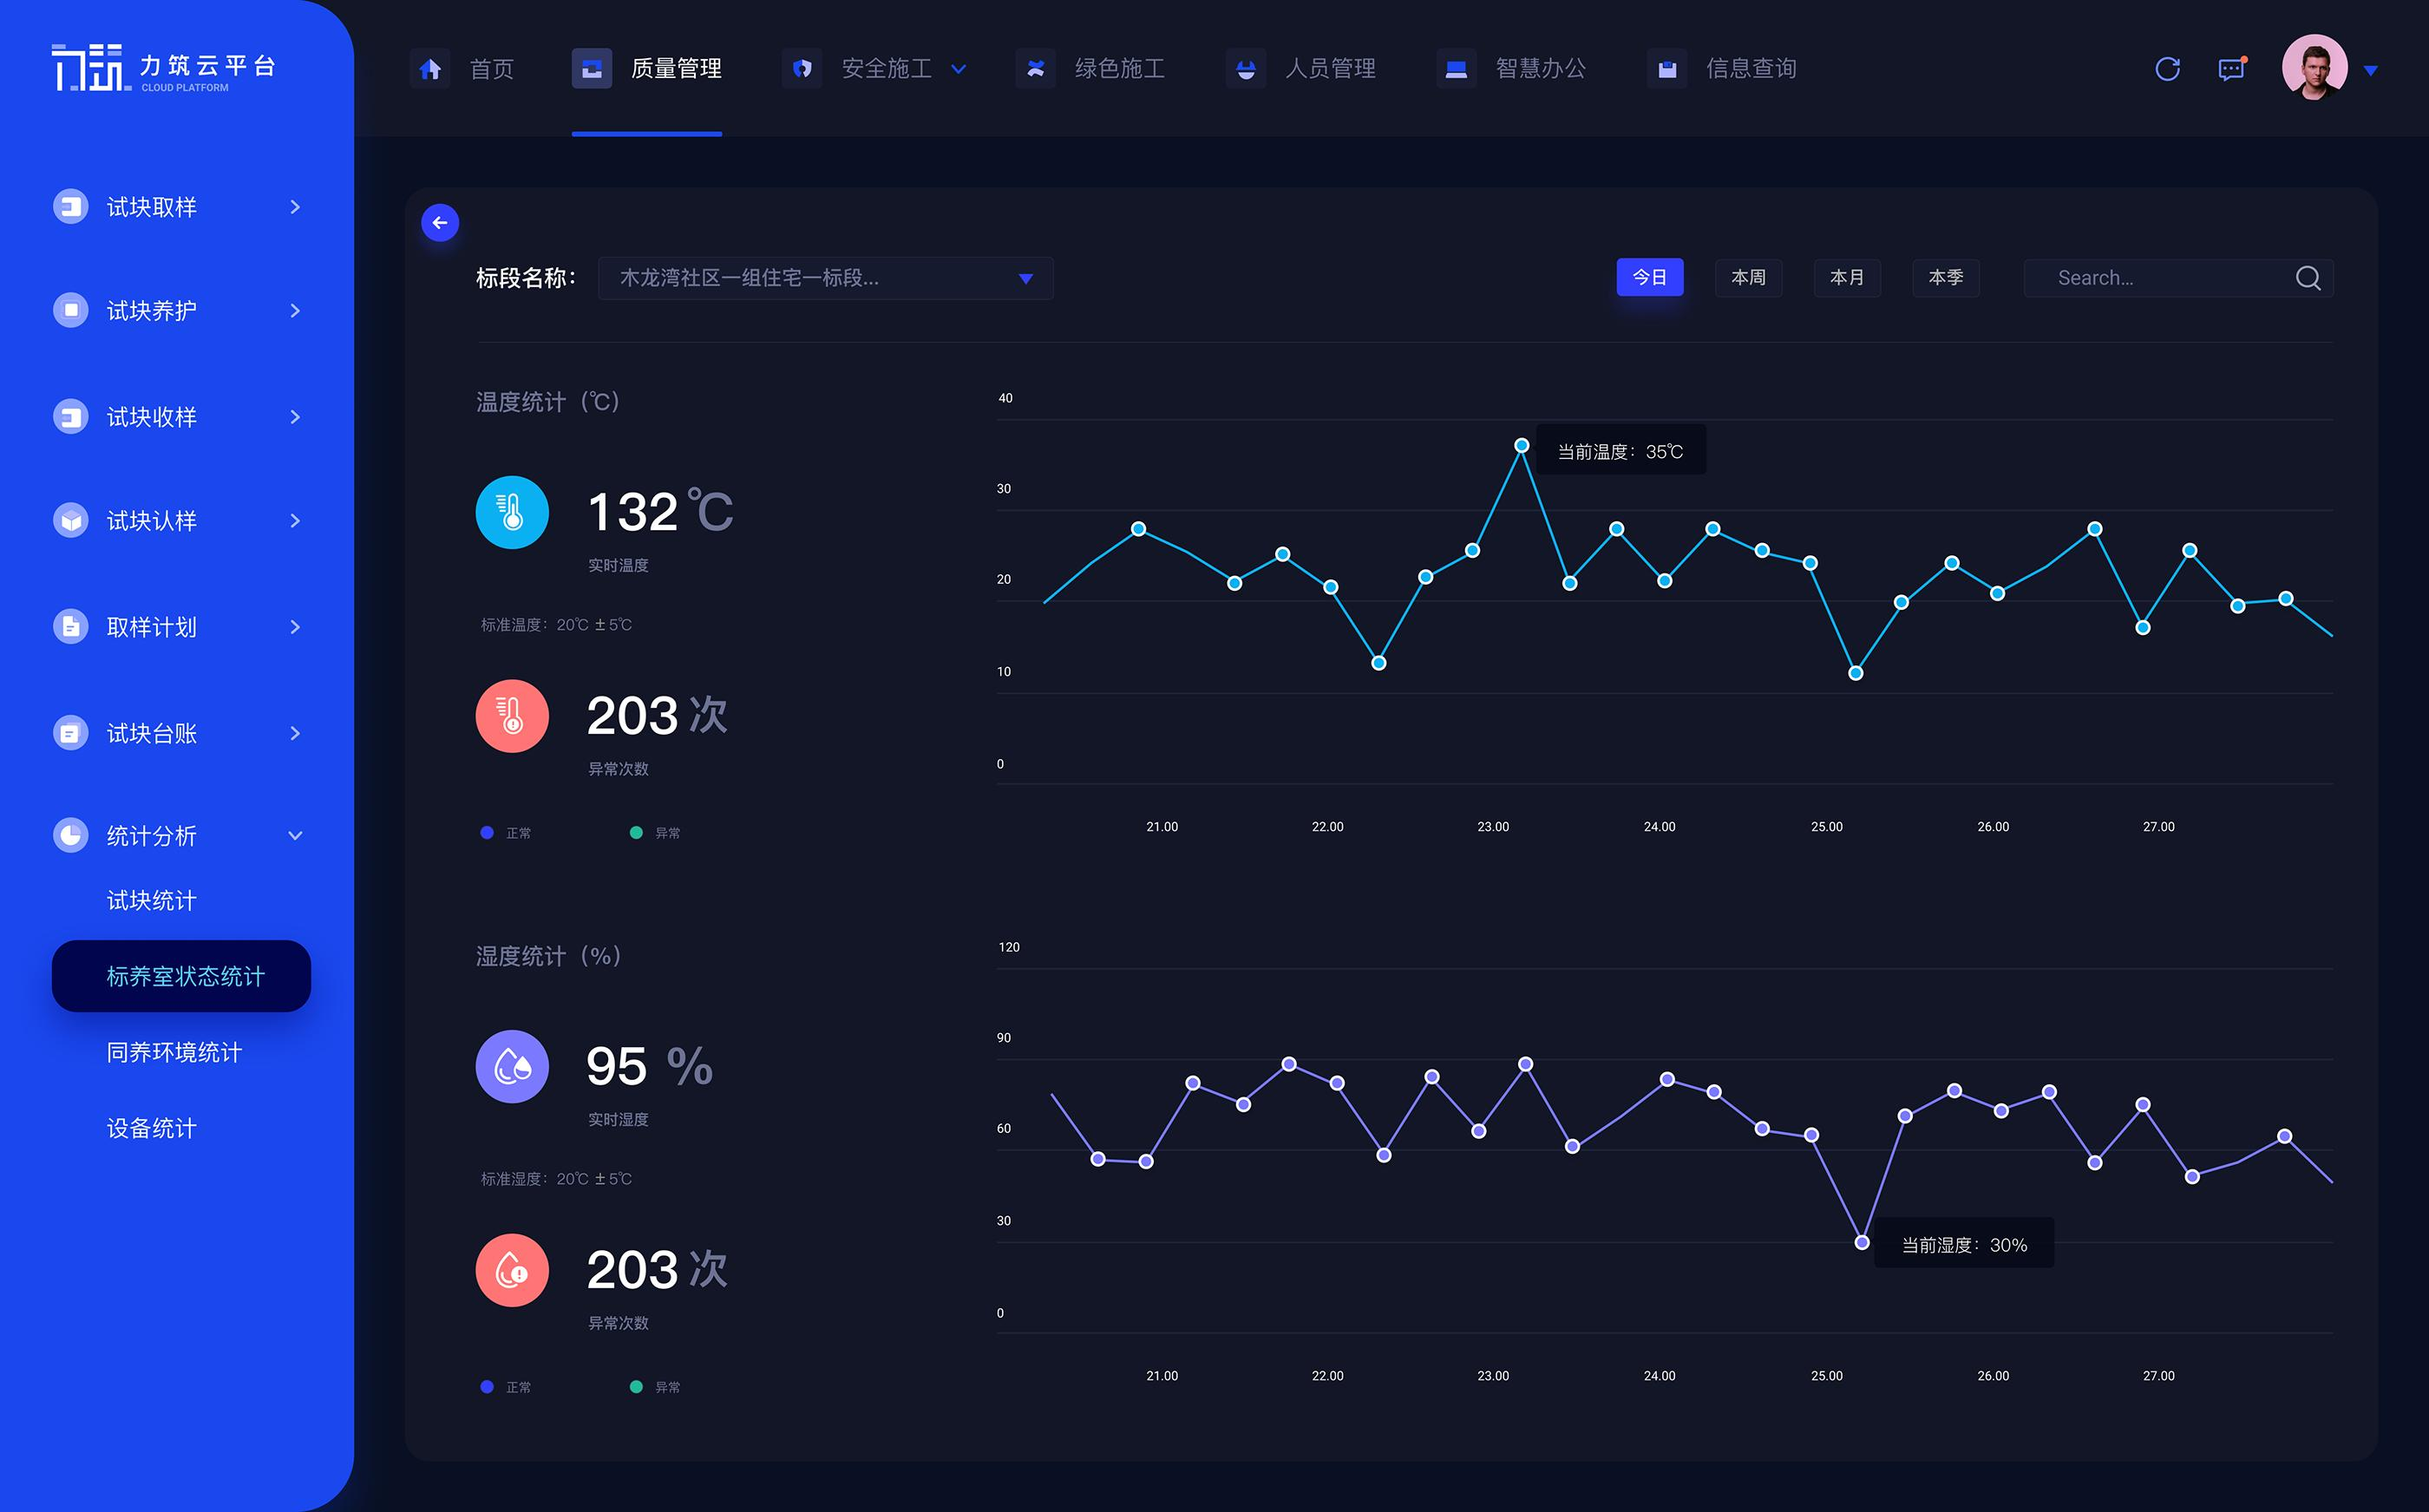This screenshot has height=1512, width=2429.
Task: Click the 人员管理 helmet icon
Action: pos(1245,69)
